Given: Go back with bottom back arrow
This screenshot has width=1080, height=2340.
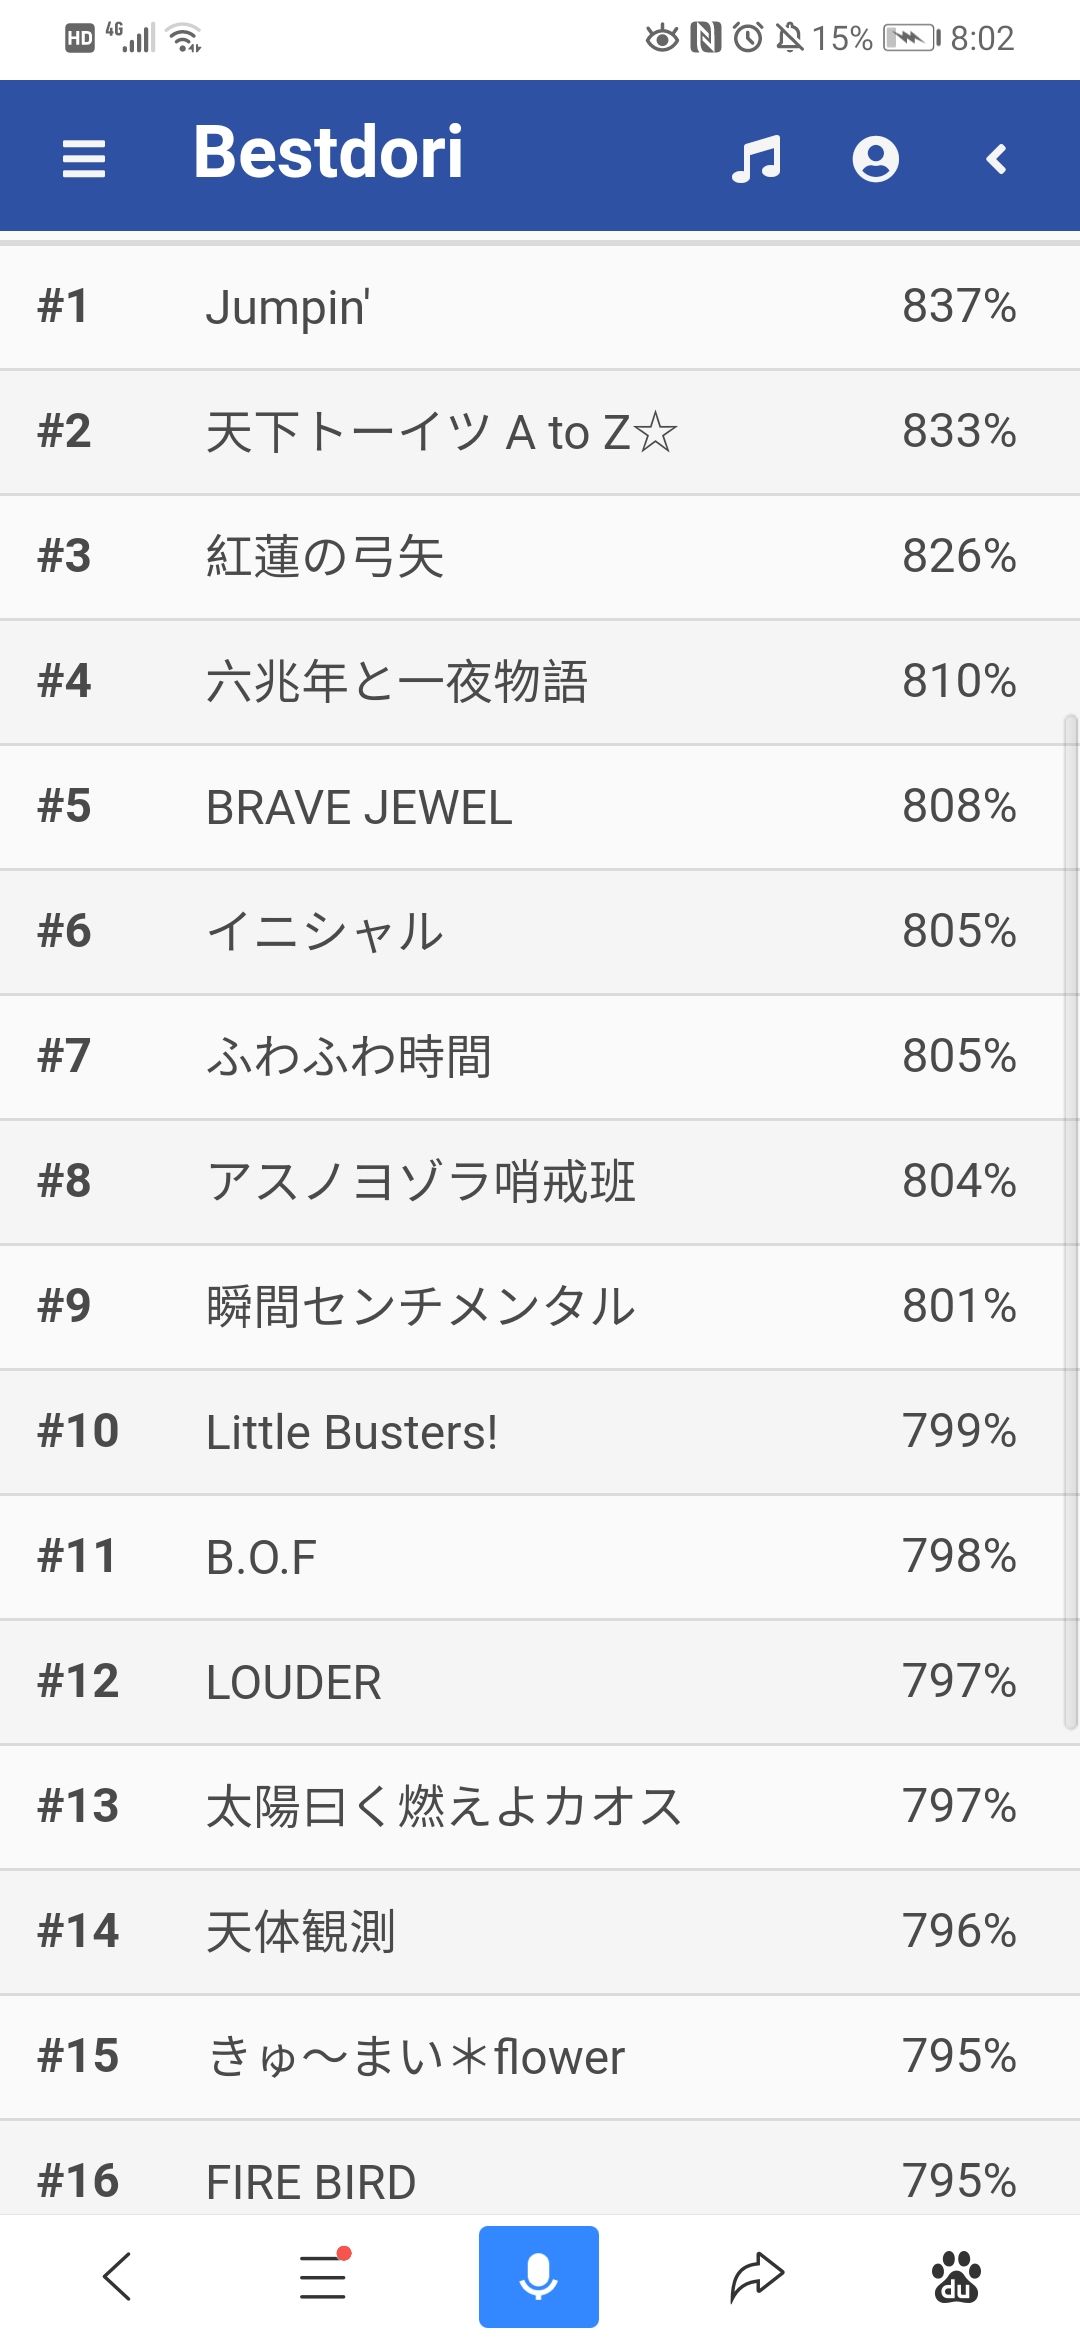Looking at the screenshot, I should click(x=117, y=2277).
